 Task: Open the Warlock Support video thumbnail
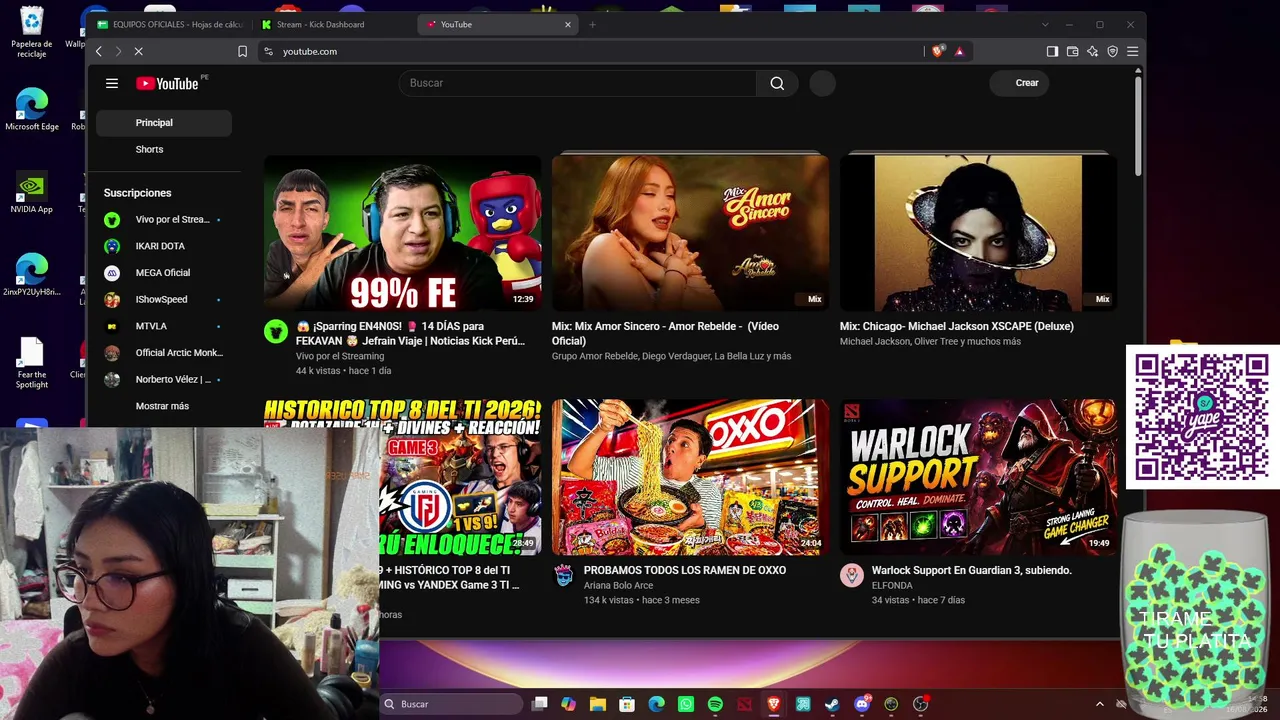(x=978, y=477)
